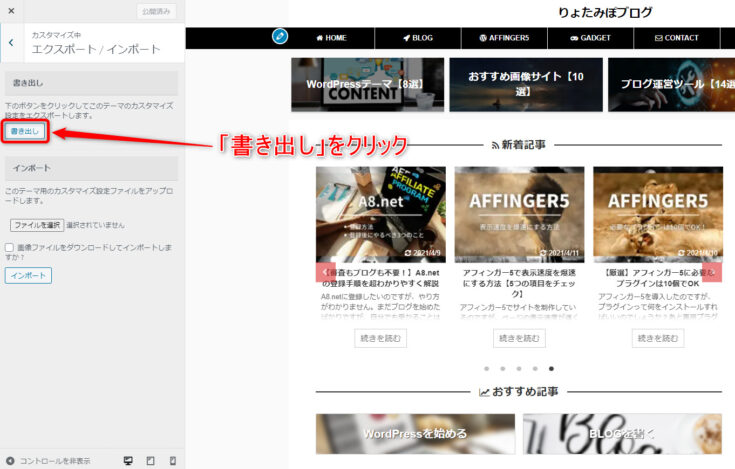
Task: Switch to tablet preview device icon
Action: coord(150,461)
